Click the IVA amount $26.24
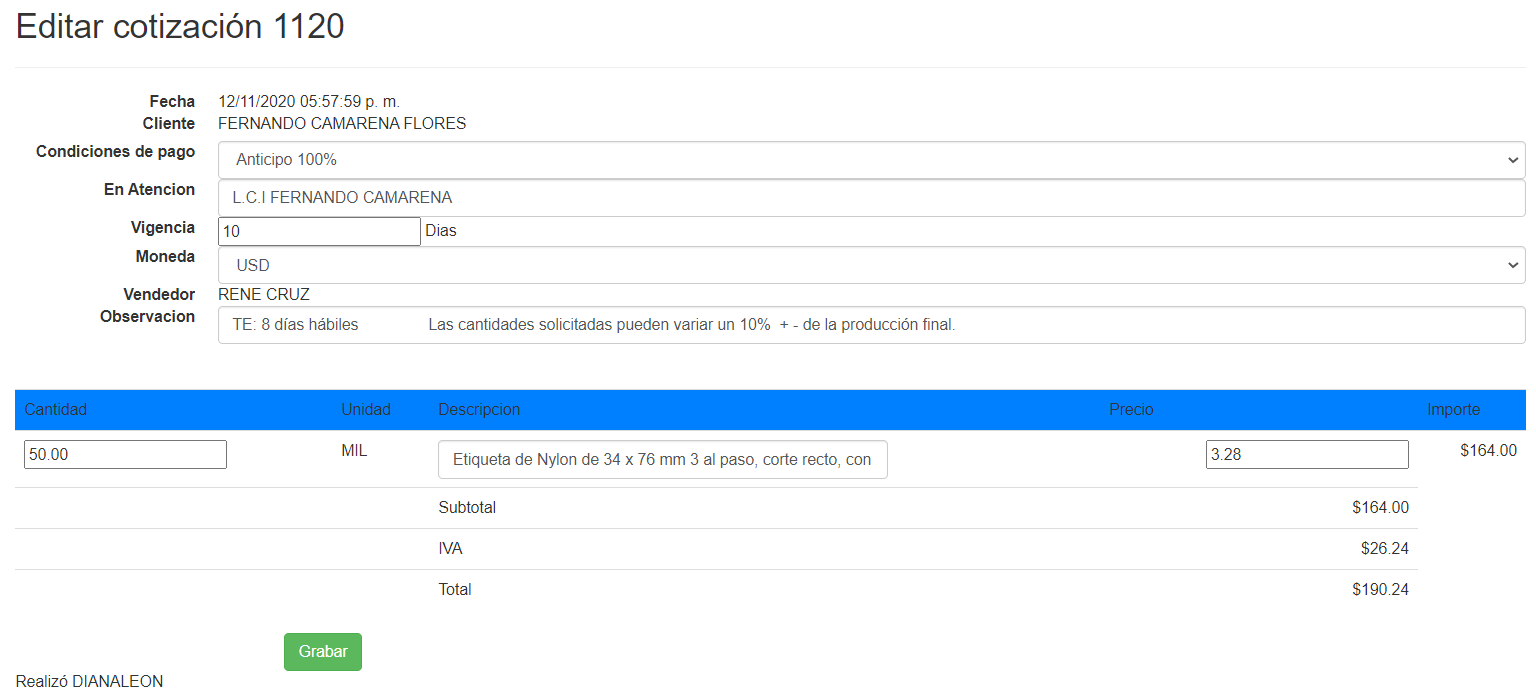 (1385, 549)
